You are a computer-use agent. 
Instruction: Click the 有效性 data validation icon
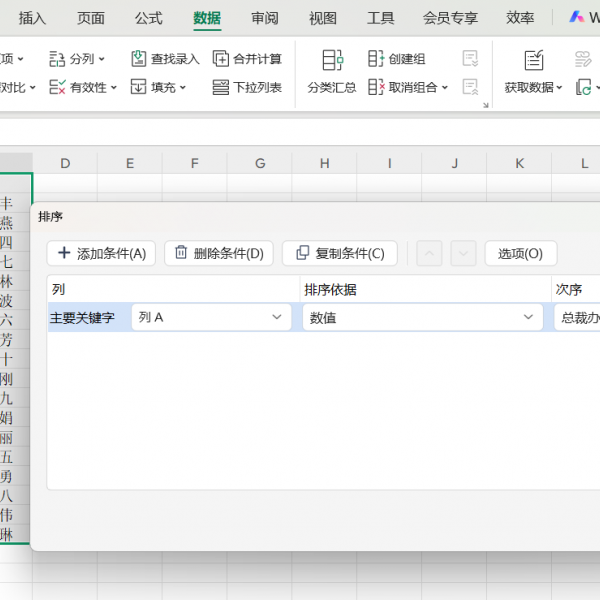(58, 88)
